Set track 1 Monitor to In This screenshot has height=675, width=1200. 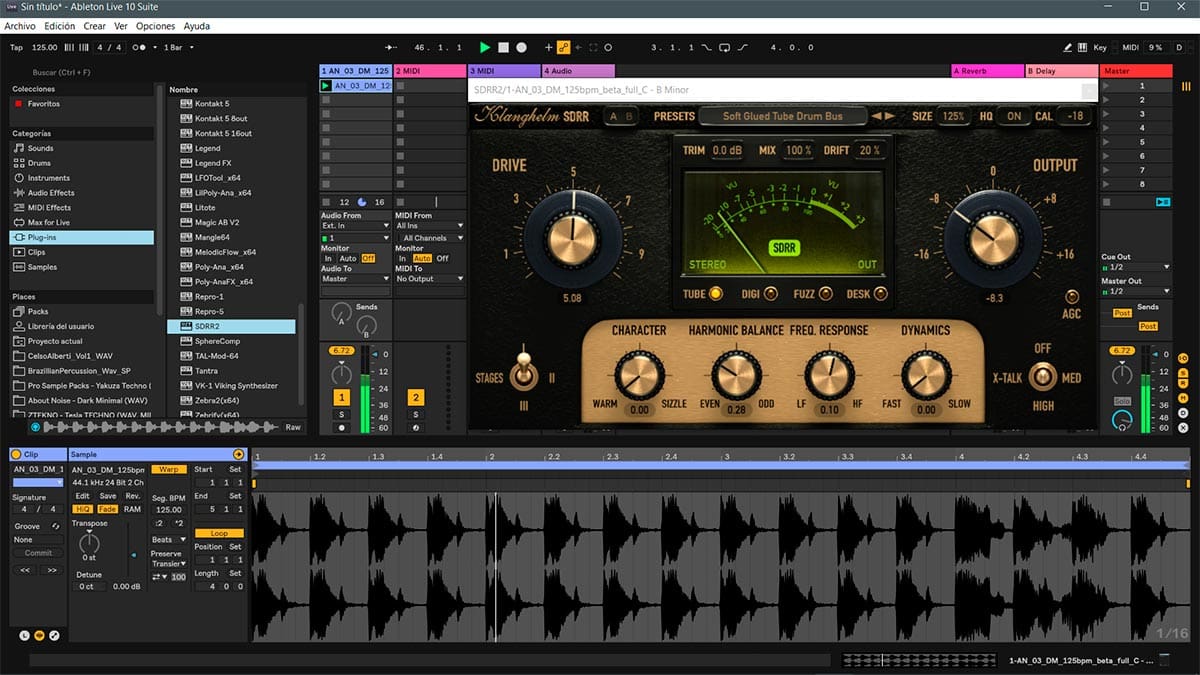[327, 258]
